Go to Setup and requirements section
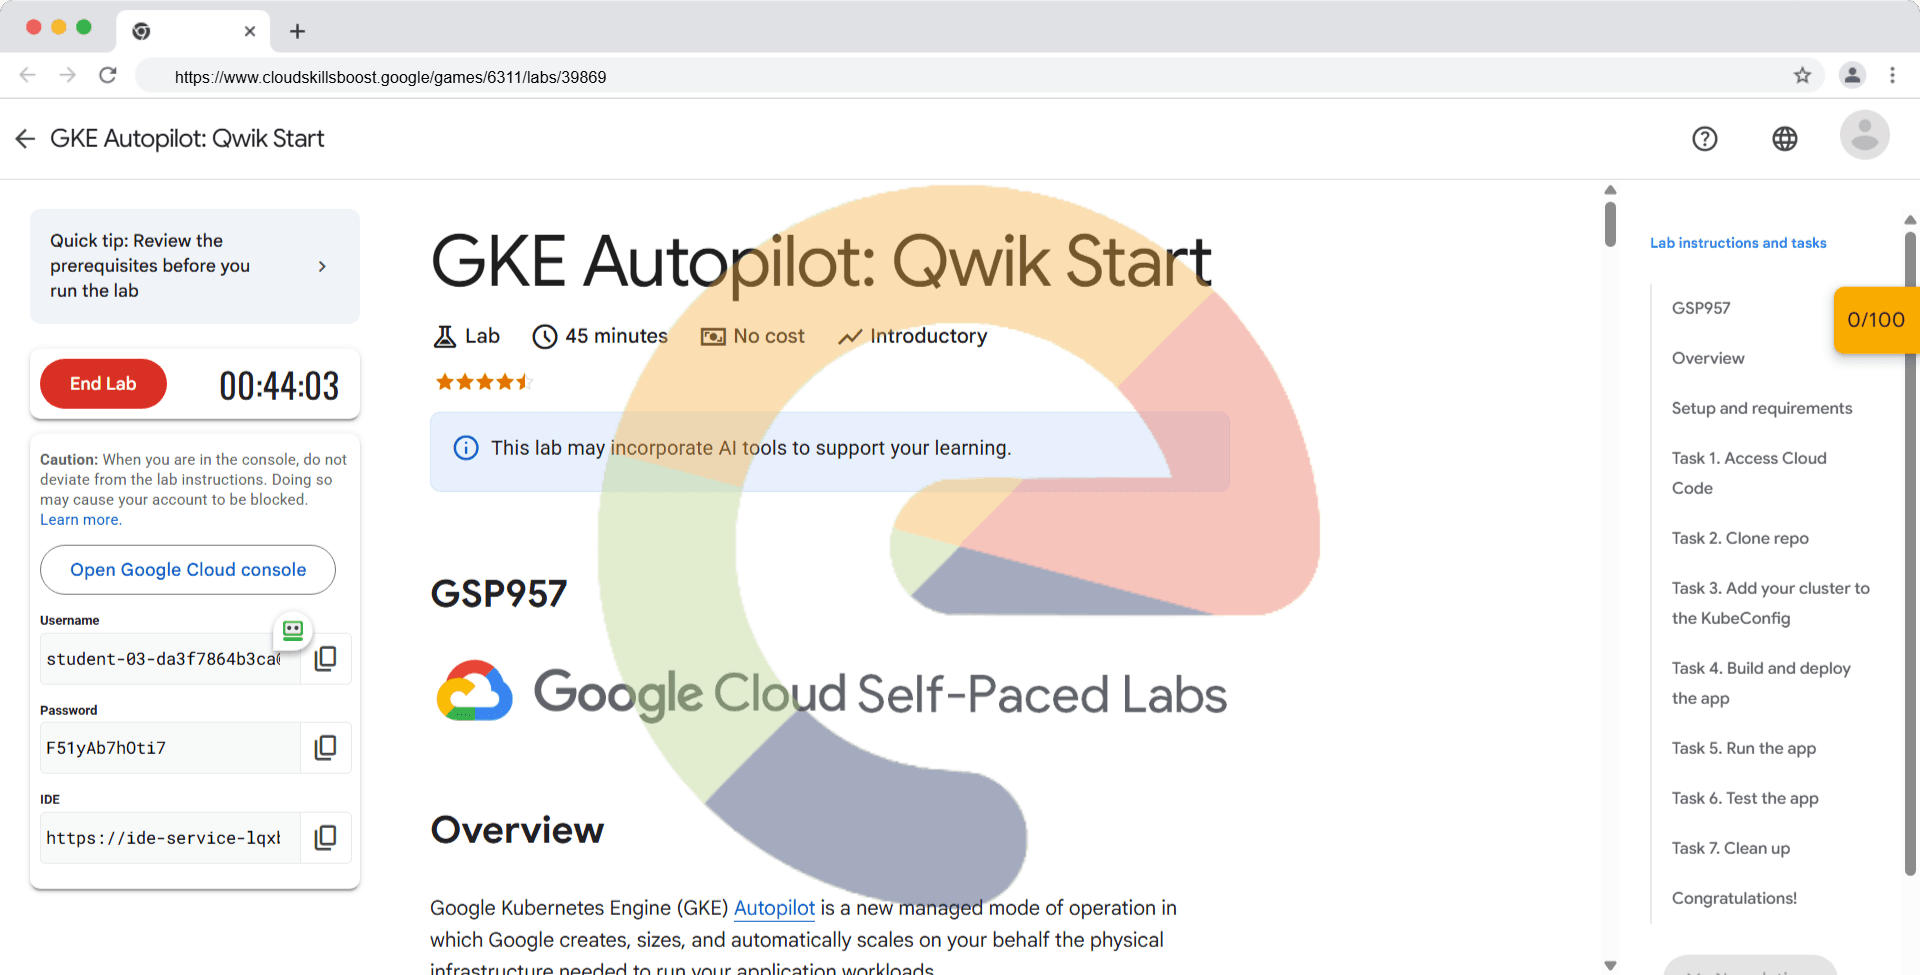The height and width of the screenshot is (975, 1920). tap(1761, 408)
